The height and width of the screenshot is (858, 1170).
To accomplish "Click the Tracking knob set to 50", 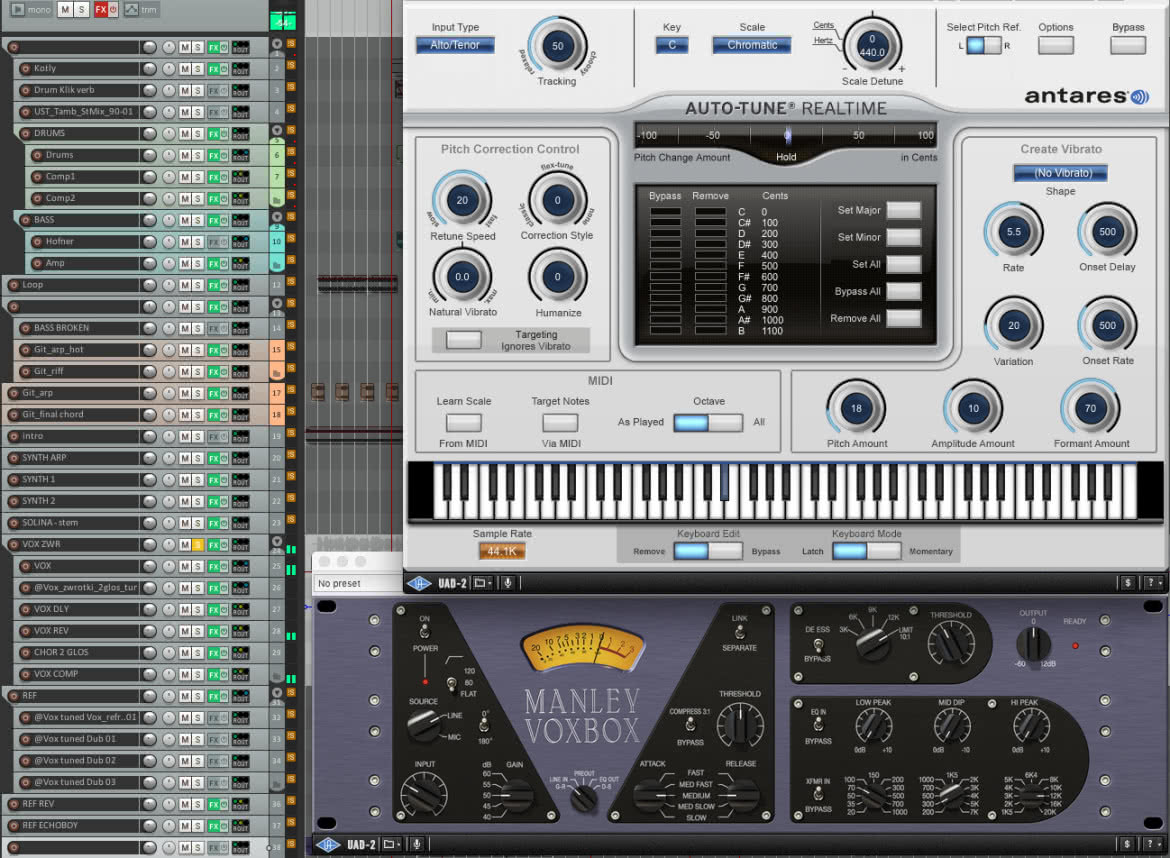I will [557, 46].
